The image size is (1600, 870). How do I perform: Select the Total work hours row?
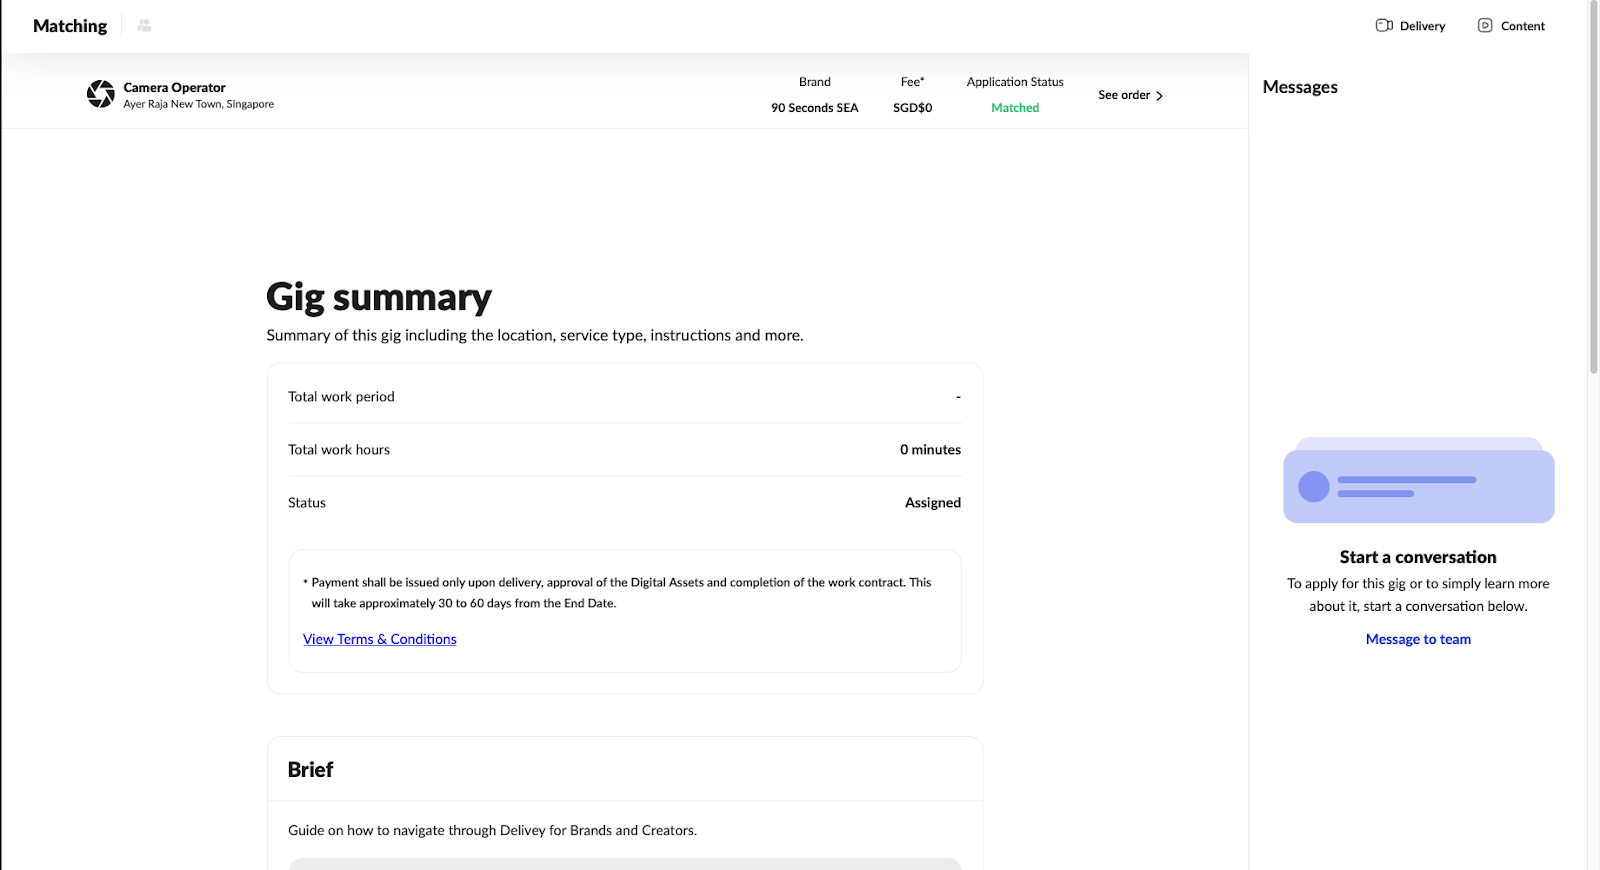pos(624,450)
